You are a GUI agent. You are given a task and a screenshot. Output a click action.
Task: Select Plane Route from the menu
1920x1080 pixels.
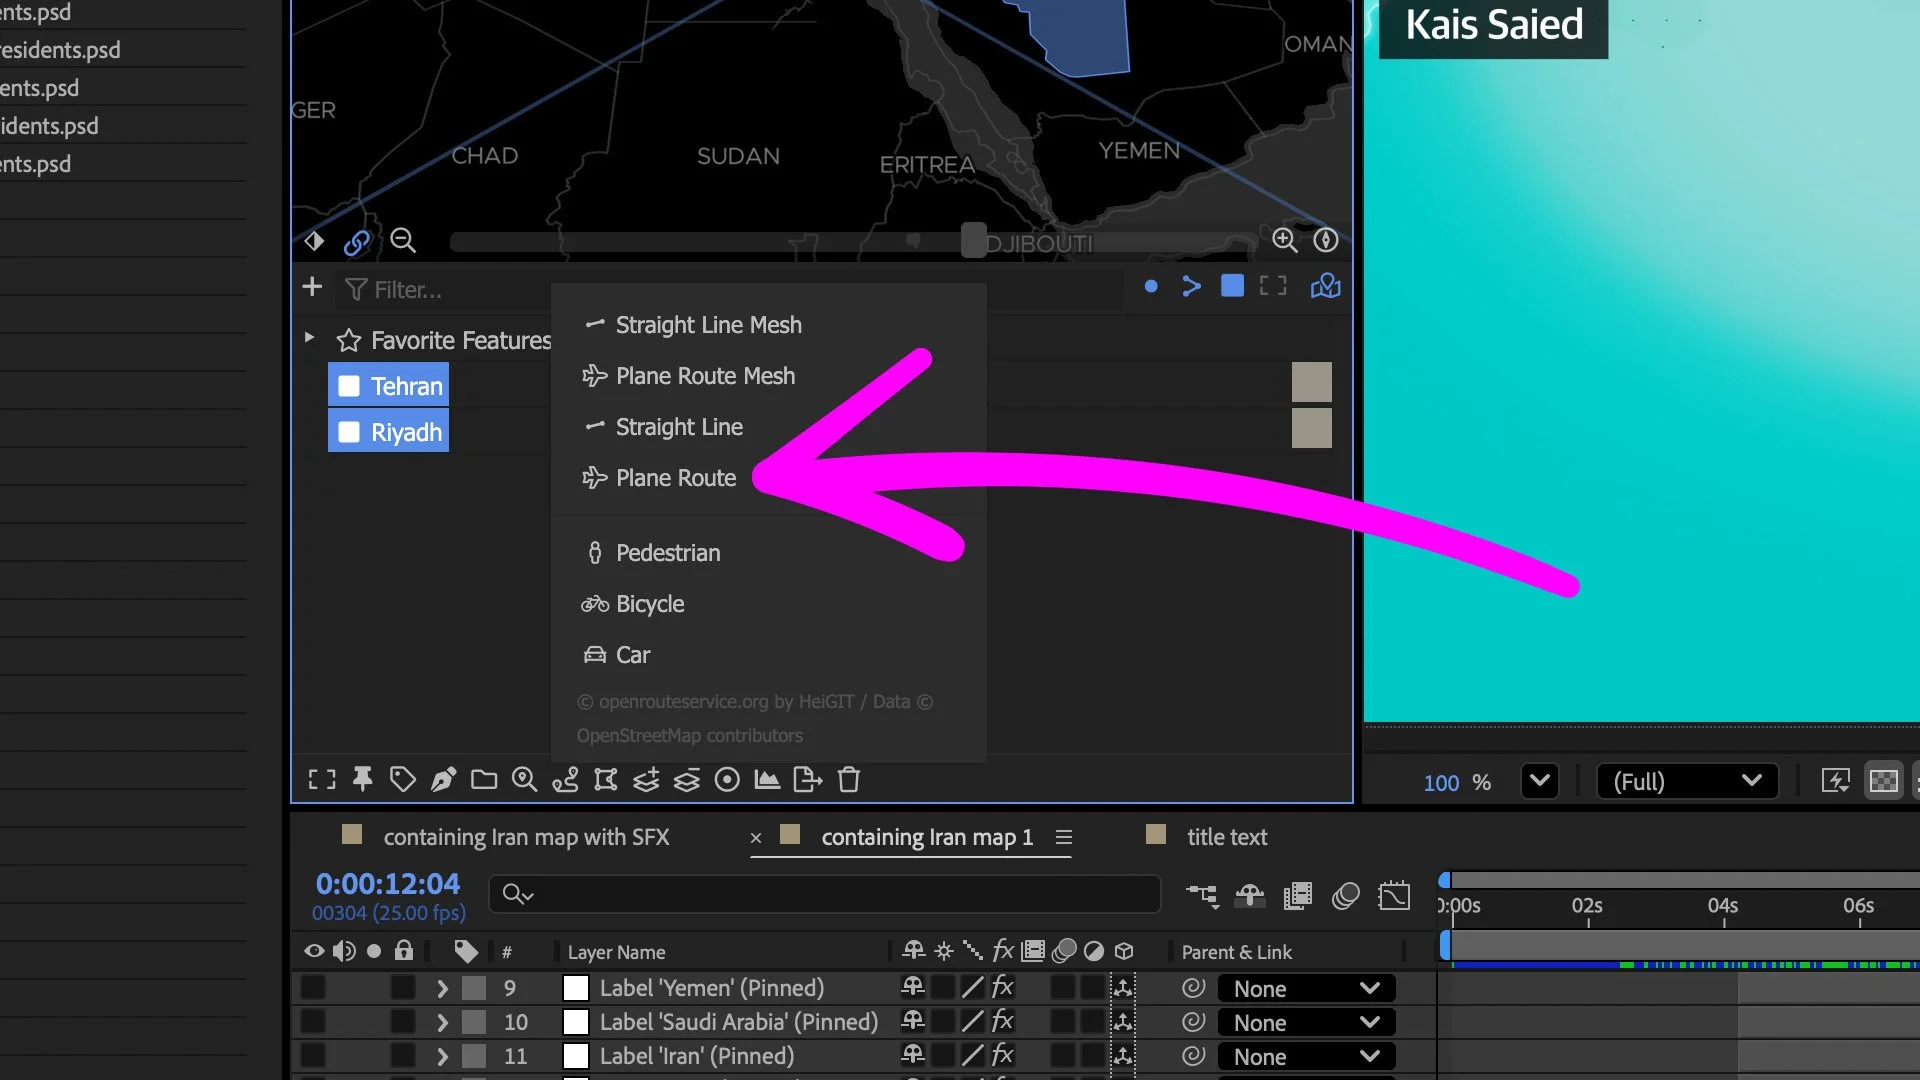[x=675, y=478]
